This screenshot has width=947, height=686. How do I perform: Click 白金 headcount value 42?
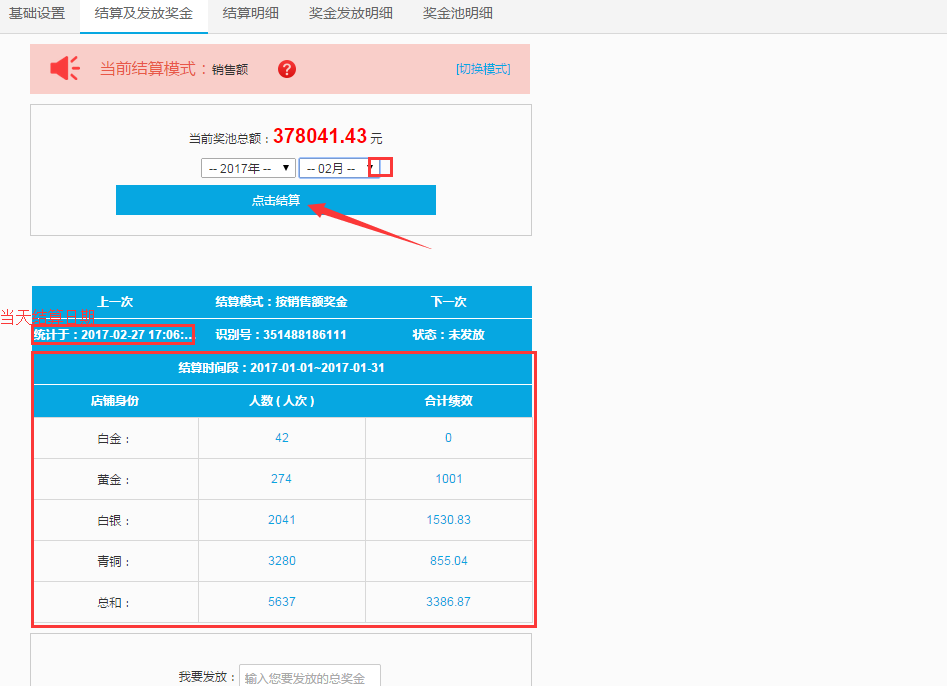[x=281, y=438]
